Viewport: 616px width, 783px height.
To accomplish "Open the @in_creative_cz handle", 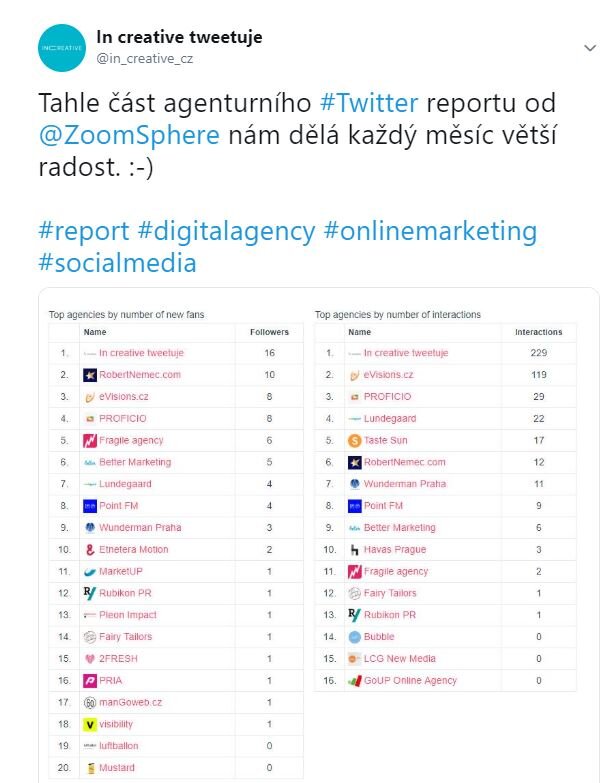I will (x=143, y=59).
